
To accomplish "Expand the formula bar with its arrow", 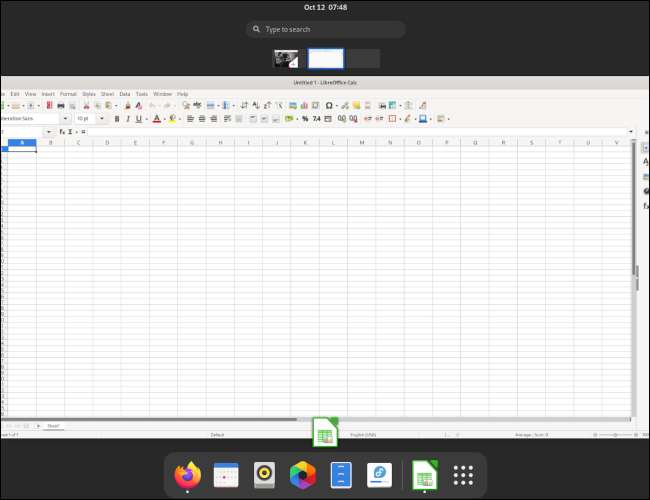I will click(x=631, y=132).
